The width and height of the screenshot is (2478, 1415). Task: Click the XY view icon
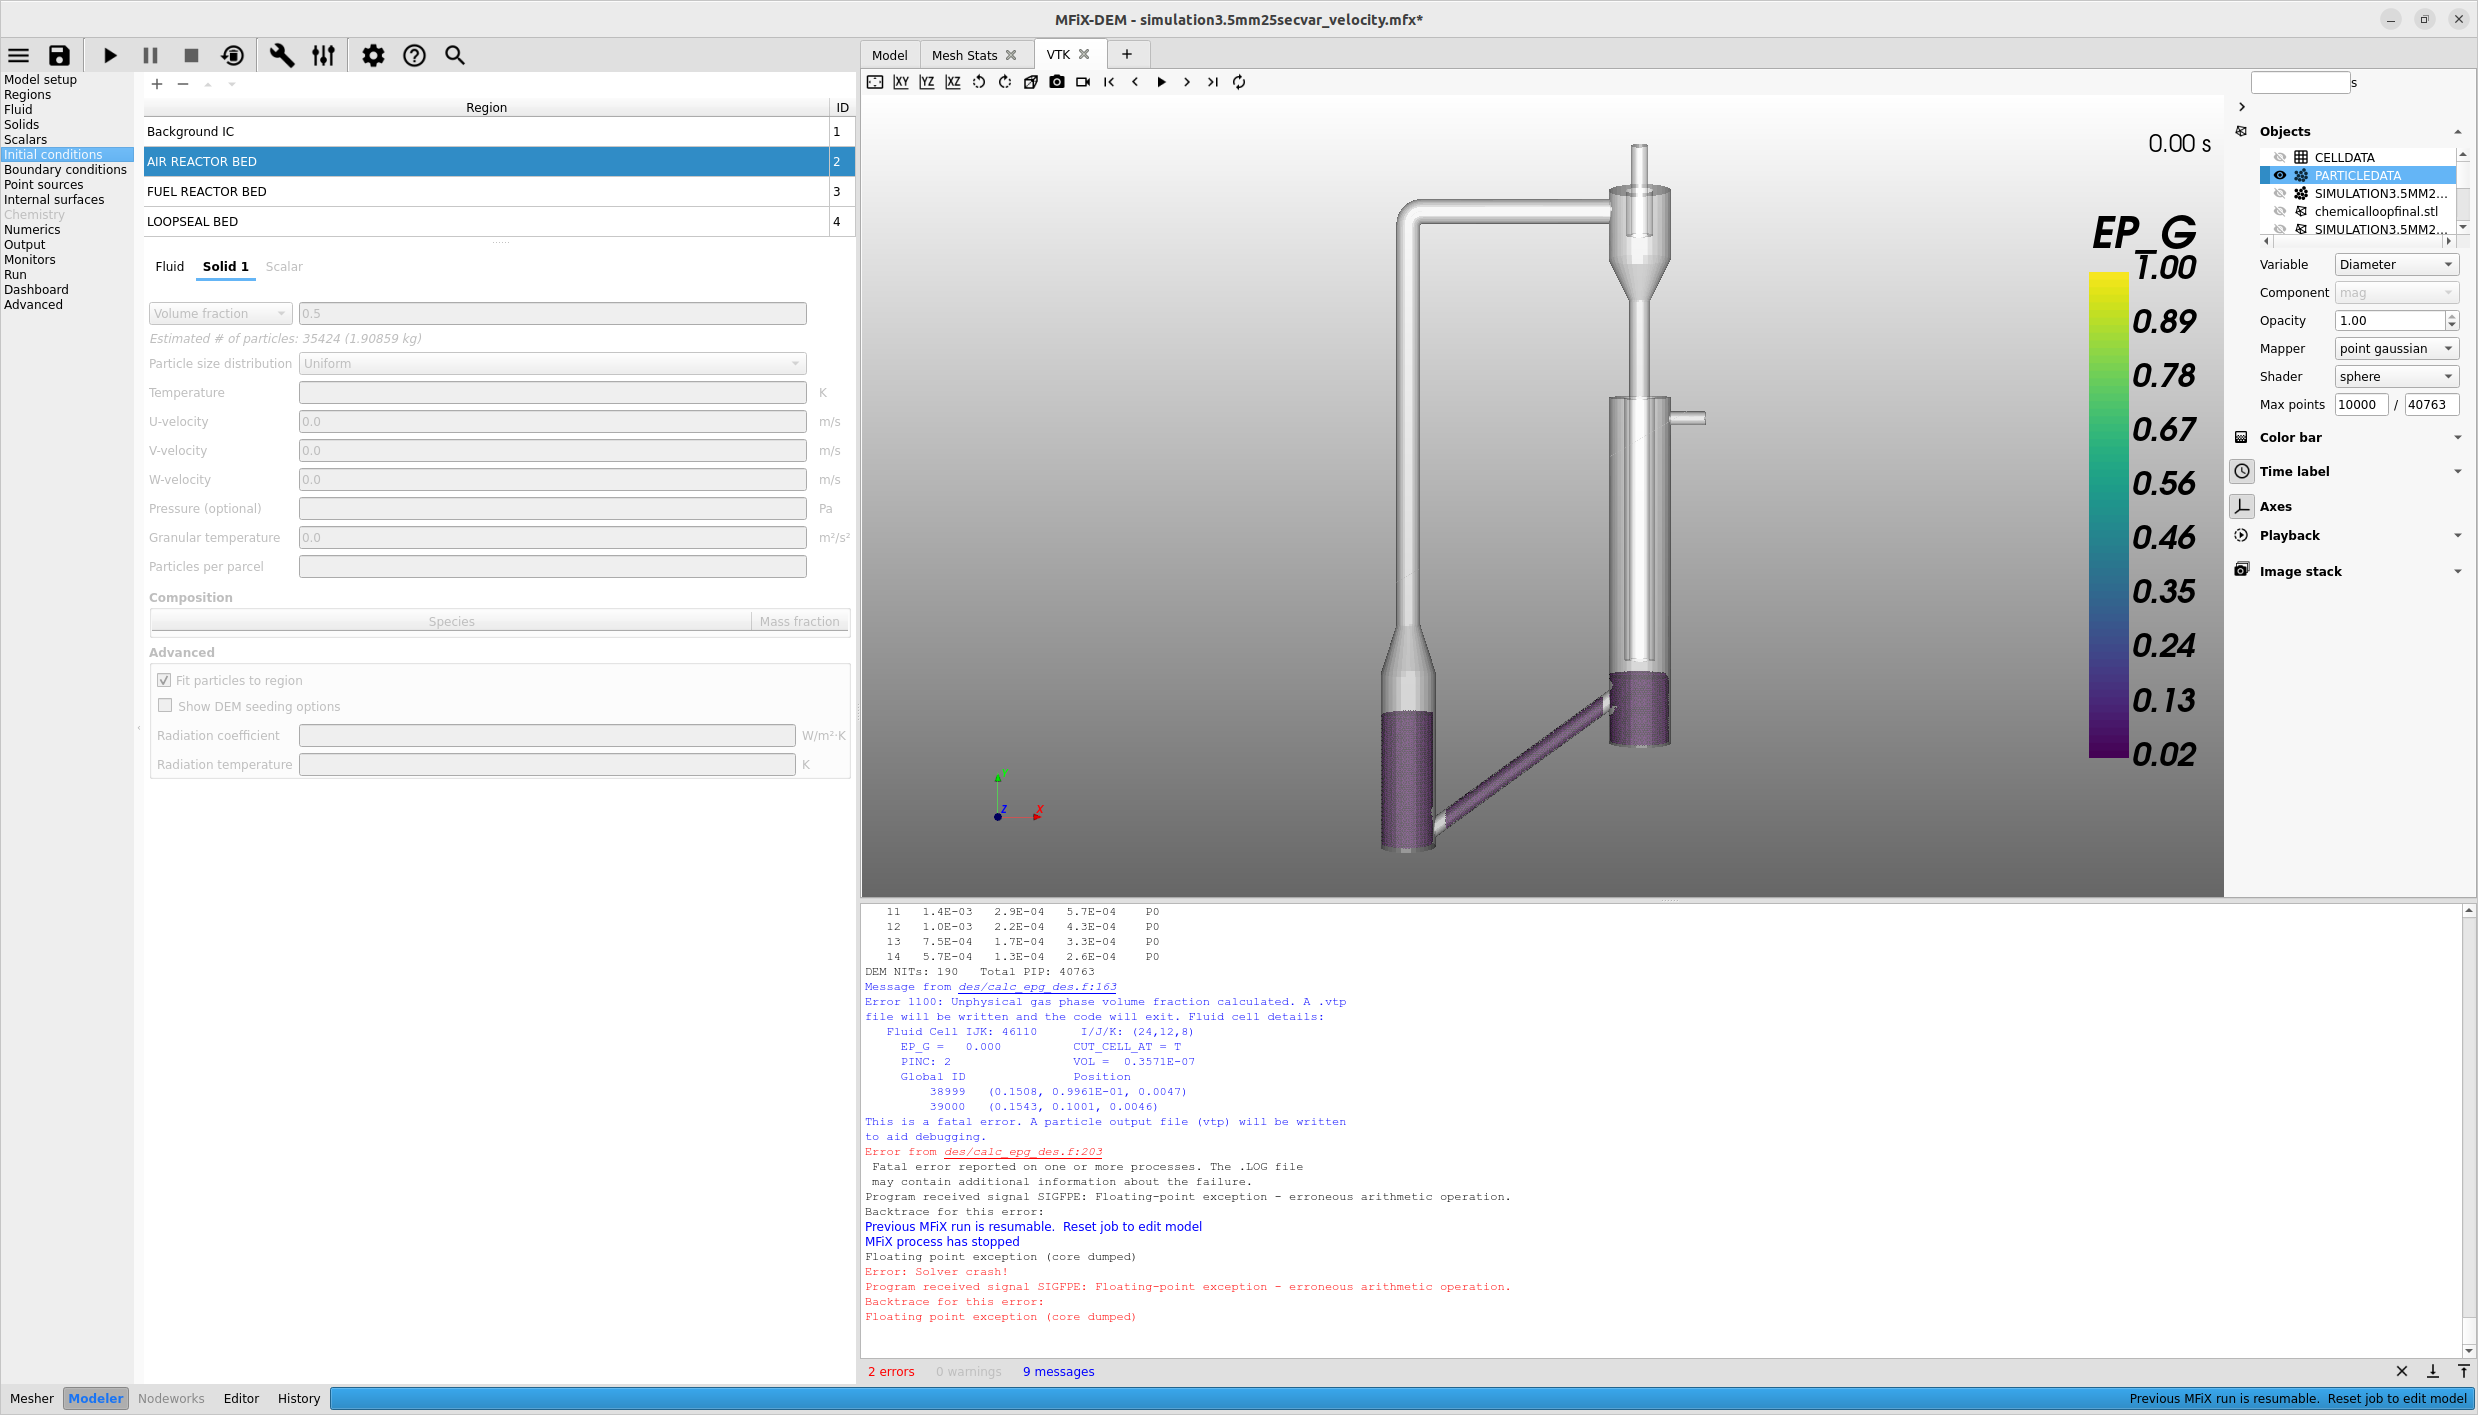click(x=901, y=82)
